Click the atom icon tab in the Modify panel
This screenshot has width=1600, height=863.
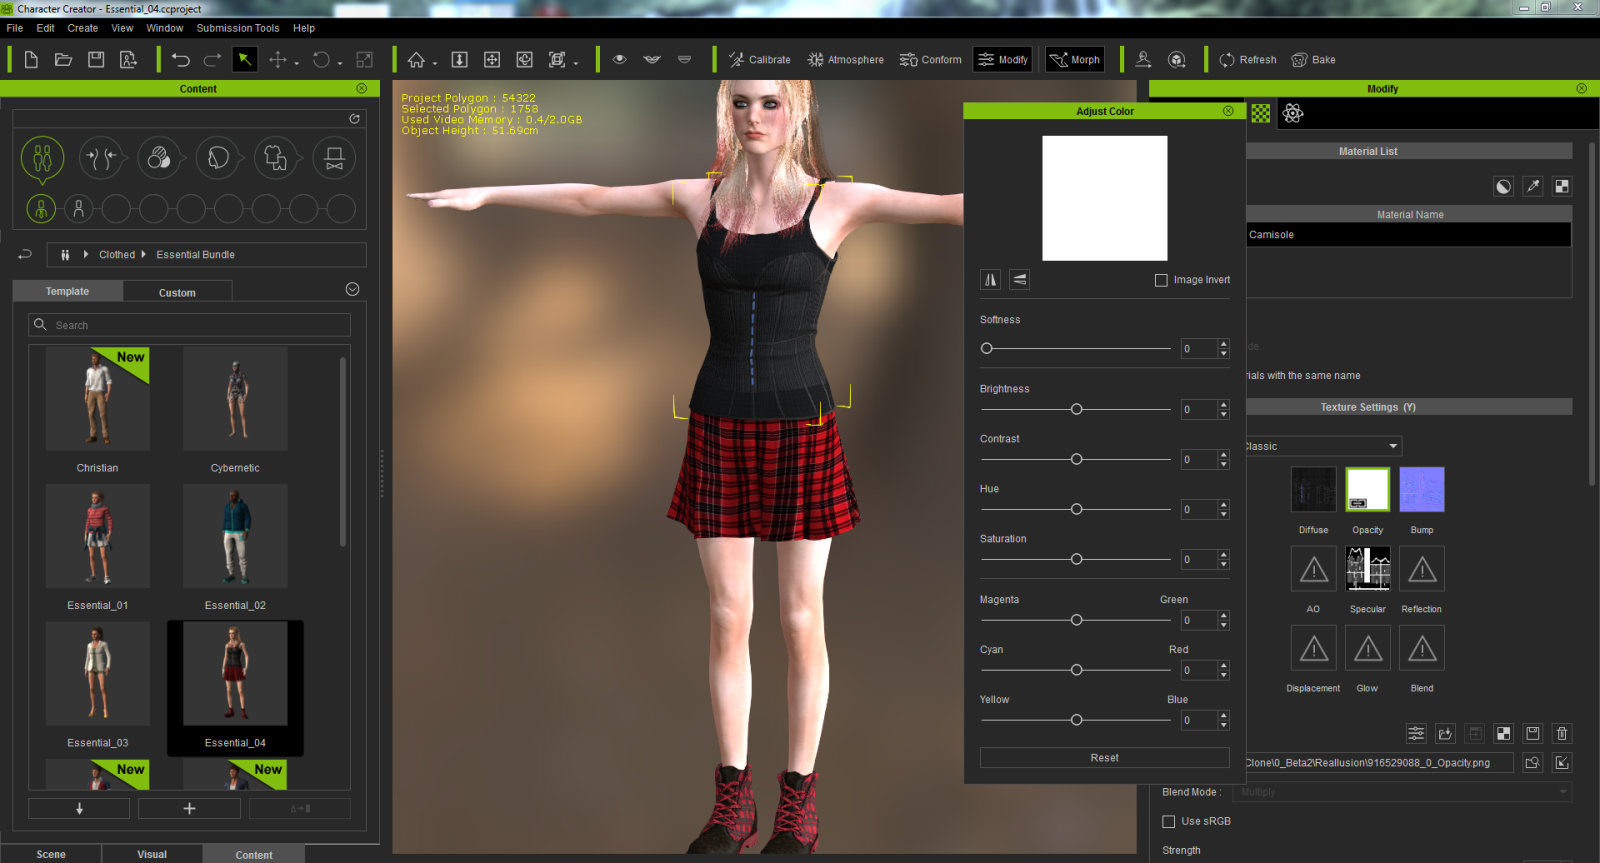coord(1293,113)
